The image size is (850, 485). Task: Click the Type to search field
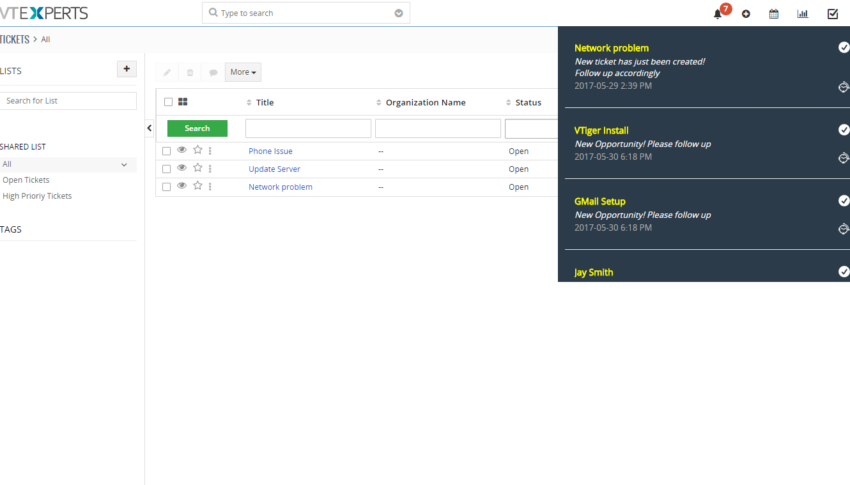pyautogui.click(x=306, y=13)
